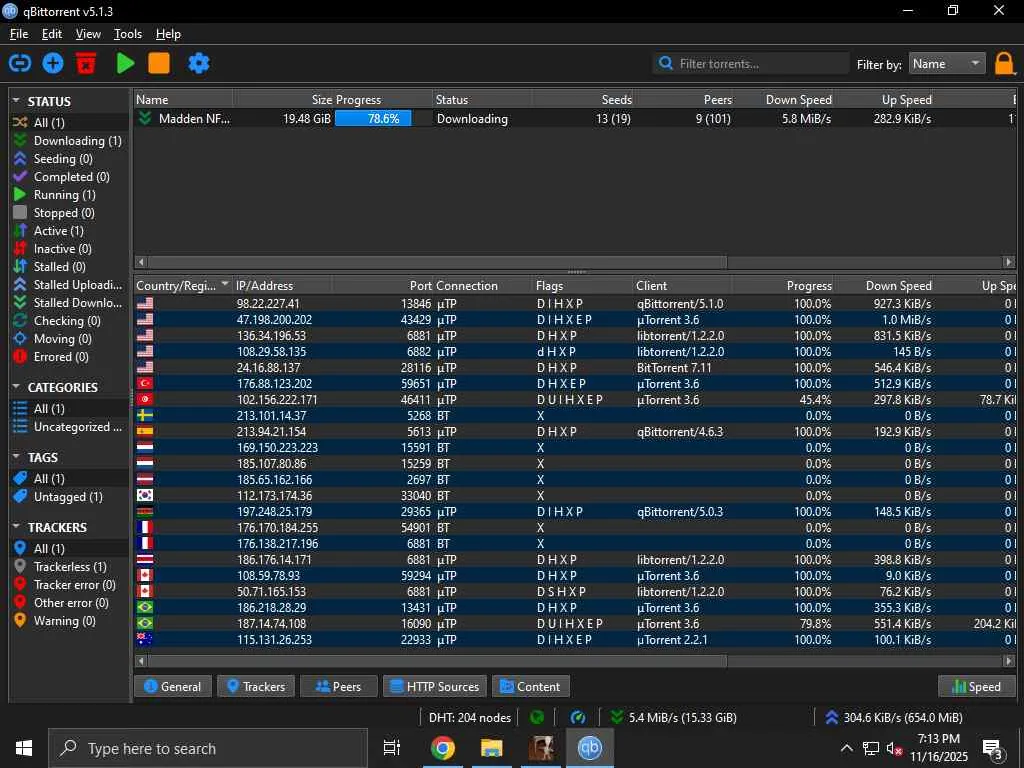Select peer row 102.156.222.171
The width and height of the screenshot is (1024, 768).
(575, 400)
